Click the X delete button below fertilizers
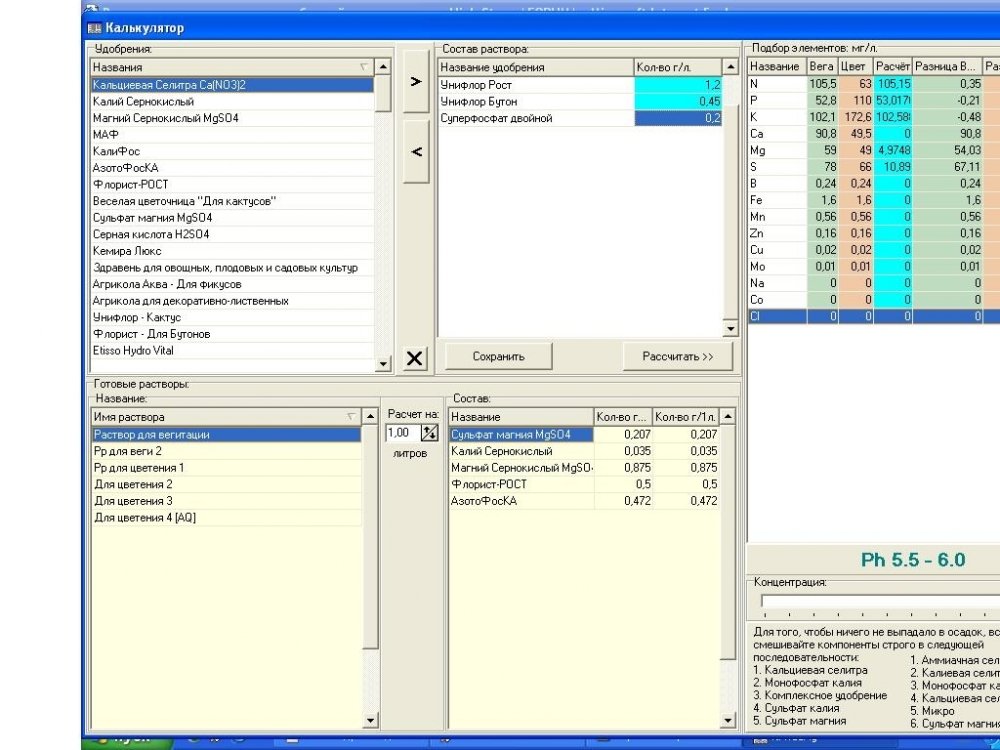Image resolution: width=1000 pixels, height=750 pixels. [415, 358]
